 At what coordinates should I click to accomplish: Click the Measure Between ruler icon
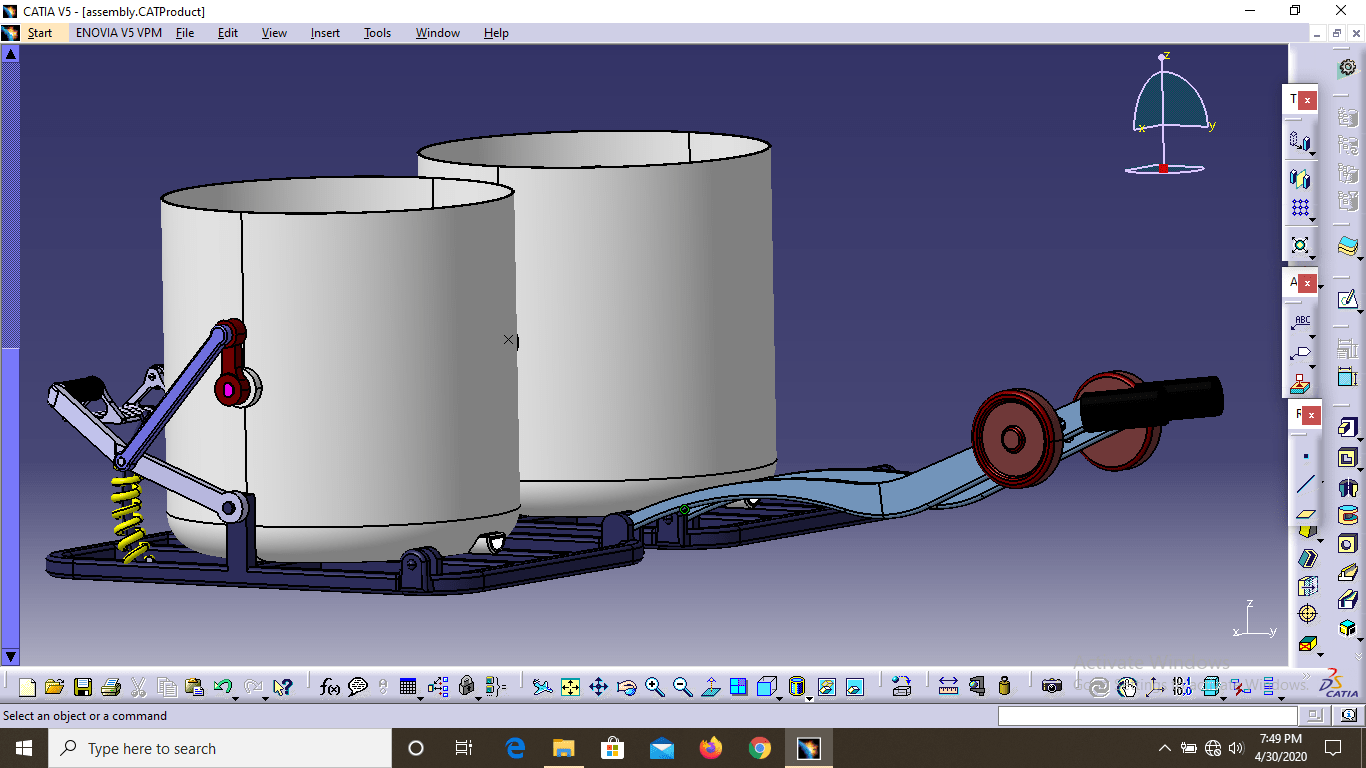coord(948,687)
